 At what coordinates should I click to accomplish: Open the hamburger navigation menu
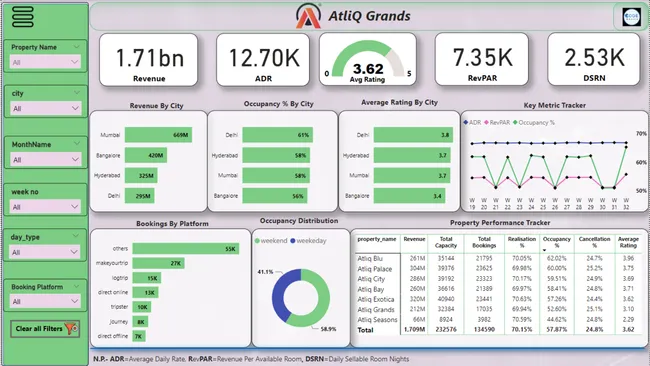point(23,17)
